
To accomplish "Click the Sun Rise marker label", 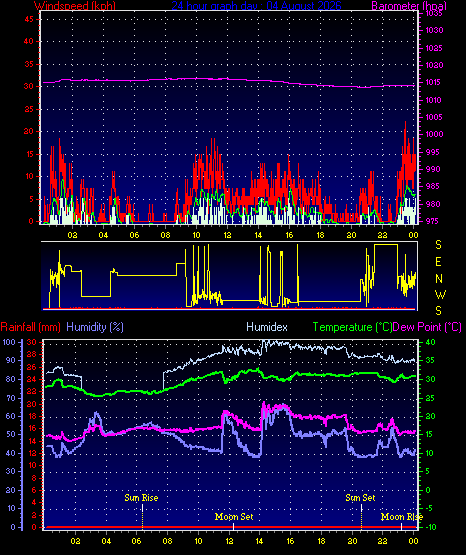I will [141, 498].
